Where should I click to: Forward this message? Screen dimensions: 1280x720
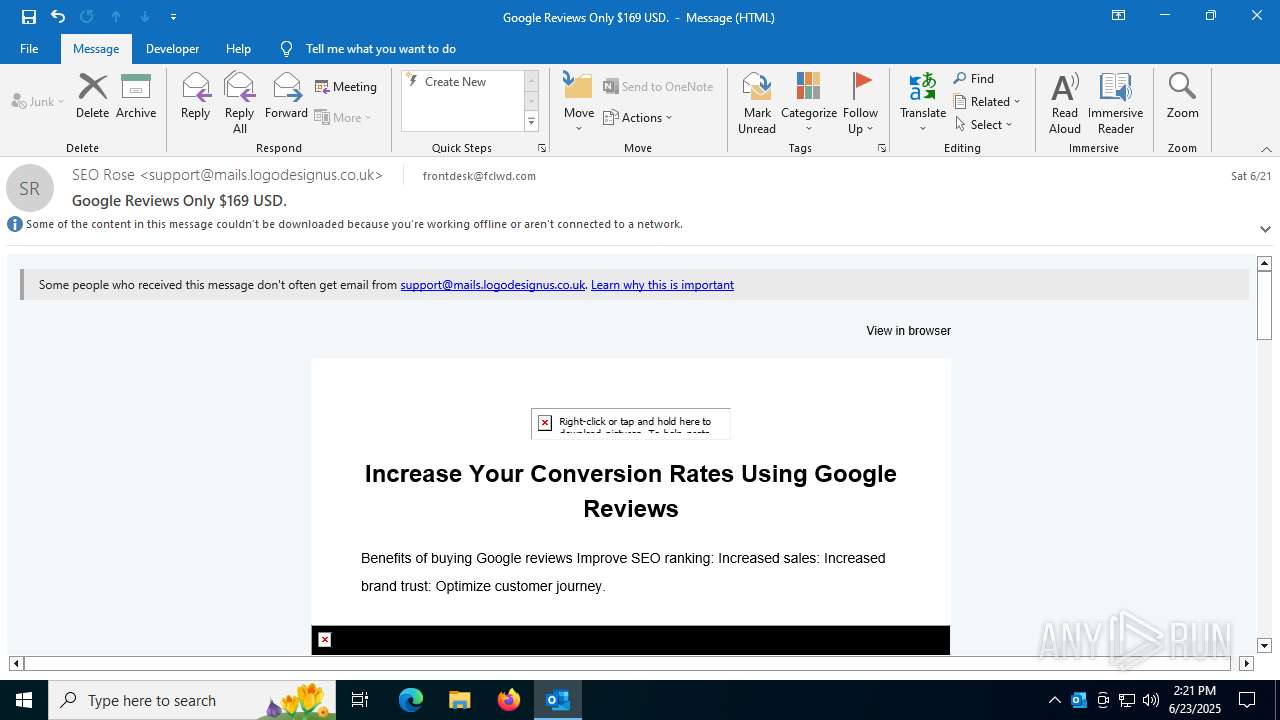[287, 96]
